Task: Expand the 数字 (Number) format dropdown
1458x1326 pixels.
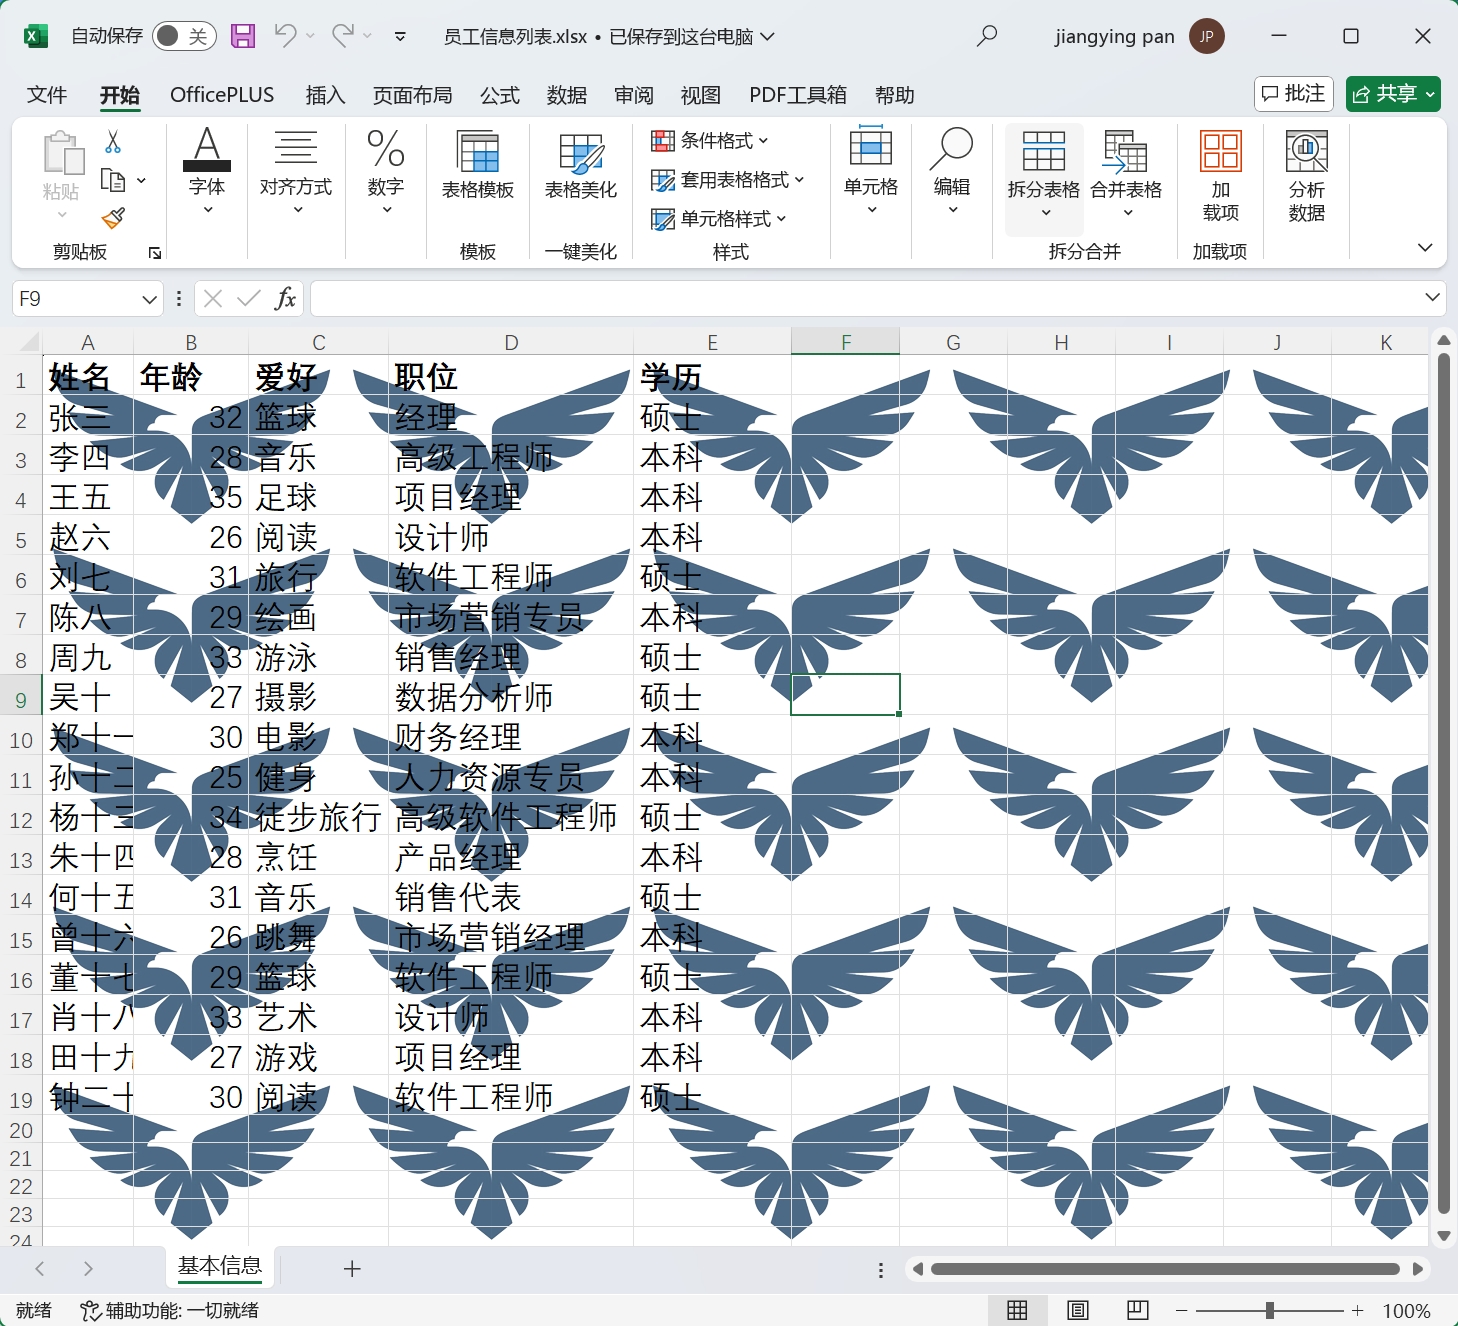Action: [x=386, y=208]
